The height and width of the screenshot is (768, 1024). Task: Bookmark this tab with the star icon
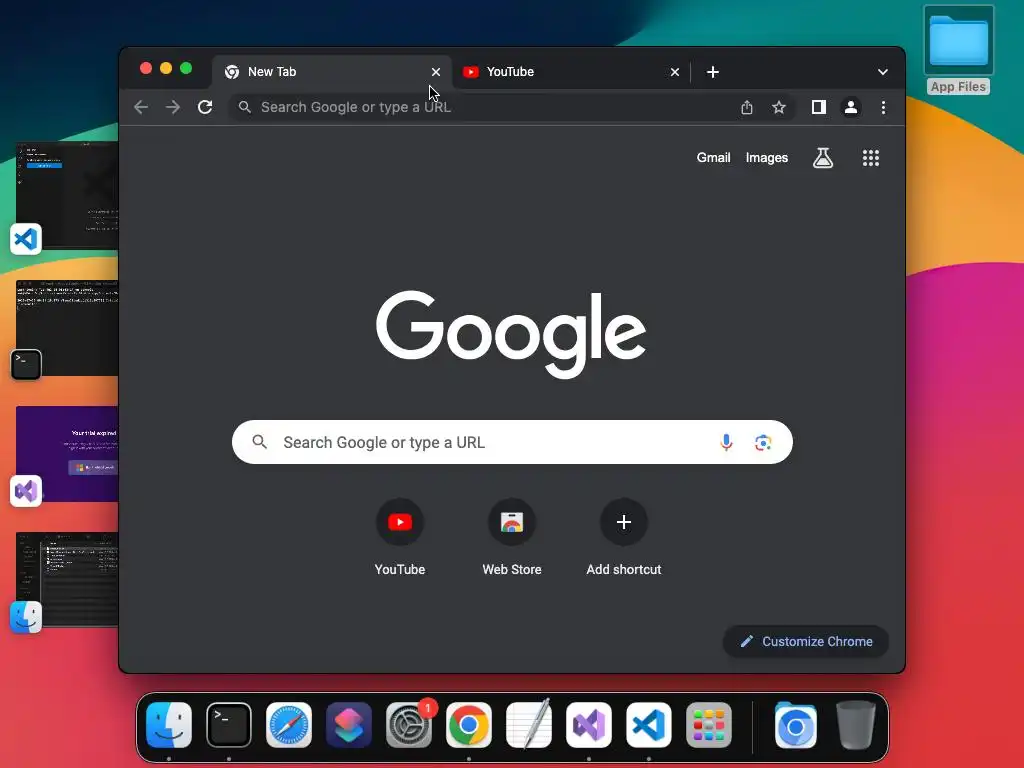coord(778,107)
